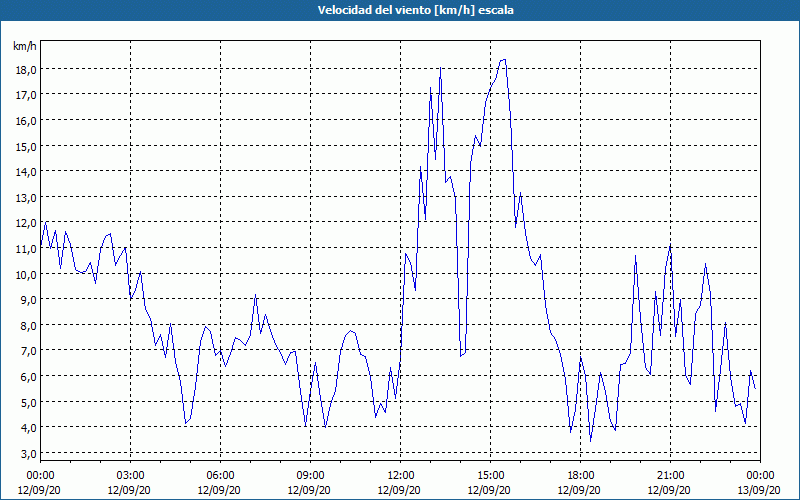Click the 11,0 value on the y-axis
Screen dimensions: 800x500
click(x=26, y=248)
